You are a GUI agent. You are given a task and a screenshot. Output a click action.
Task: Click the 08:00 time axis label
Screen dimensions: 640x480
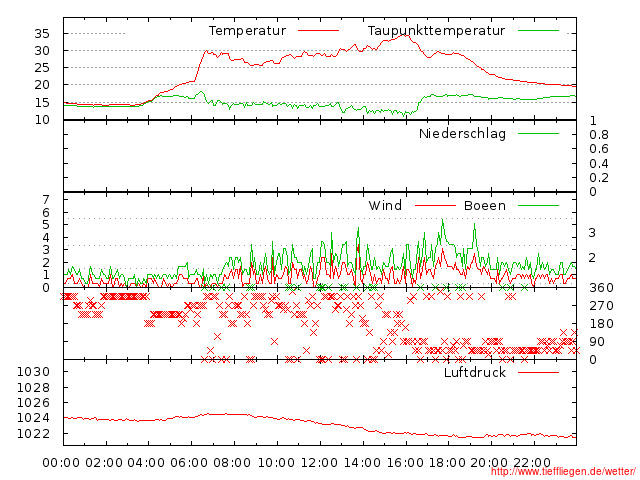(x=232, y=463)
